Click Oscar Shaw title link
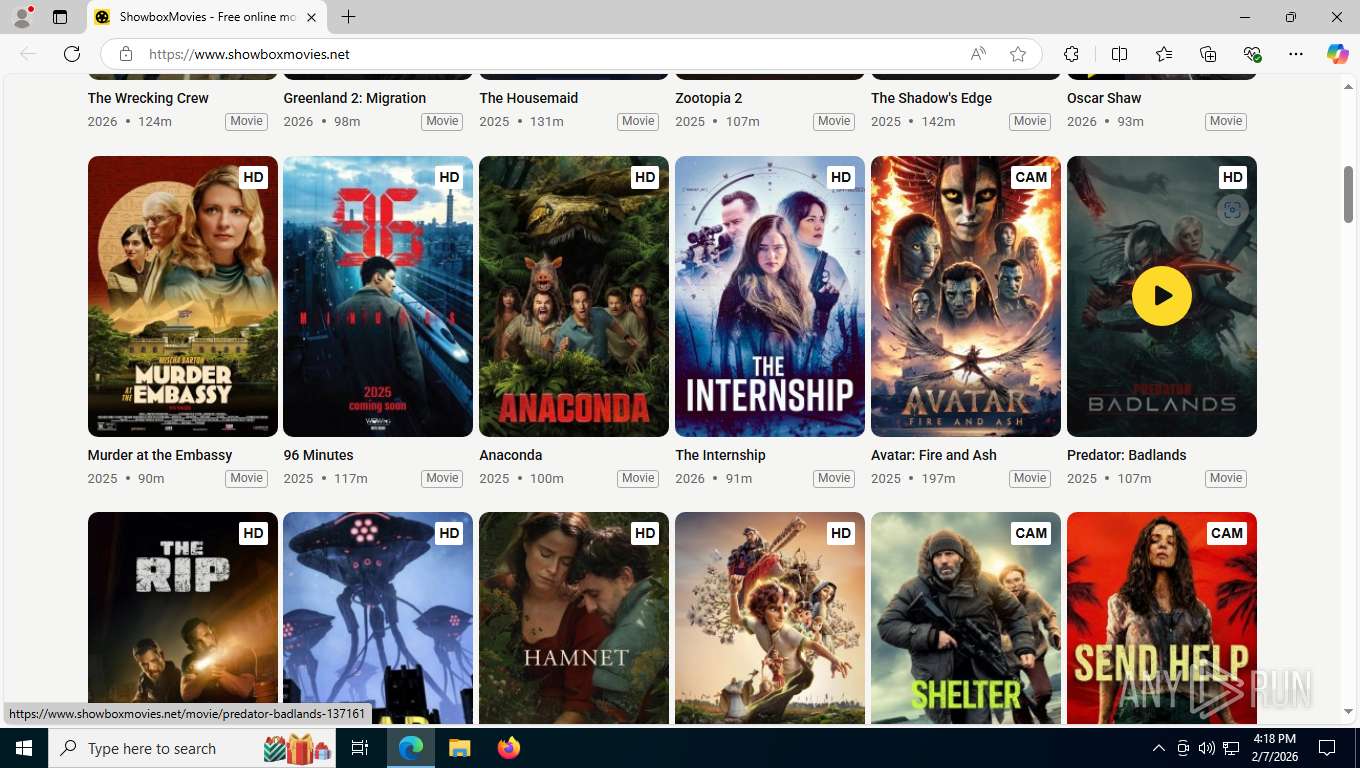Screen dimensions: 1360x768 pos(1104,98)
